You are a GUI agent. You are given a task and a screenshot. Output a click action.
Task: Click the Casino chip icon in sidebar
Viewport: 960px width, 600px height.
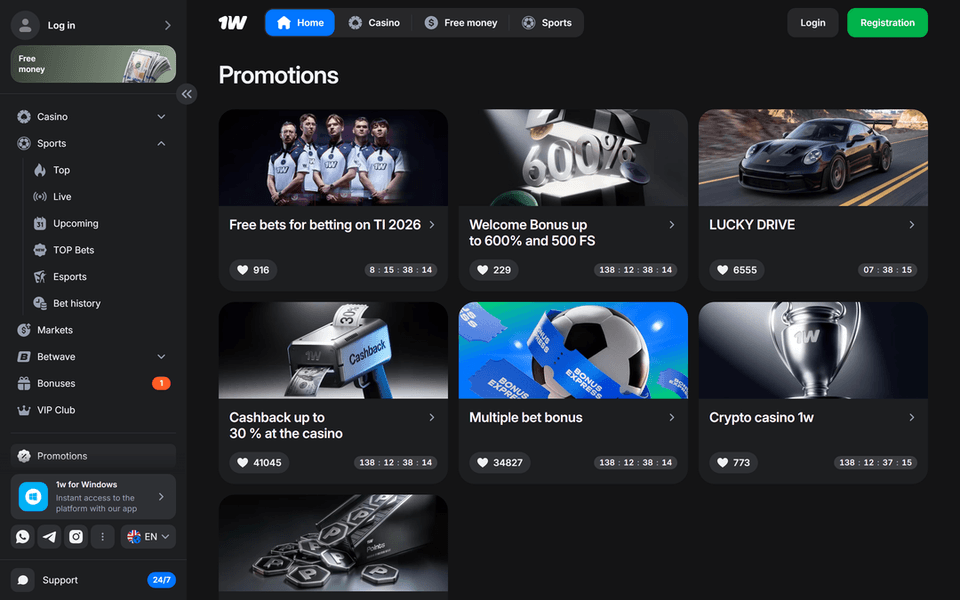click(x=24, y=116)
